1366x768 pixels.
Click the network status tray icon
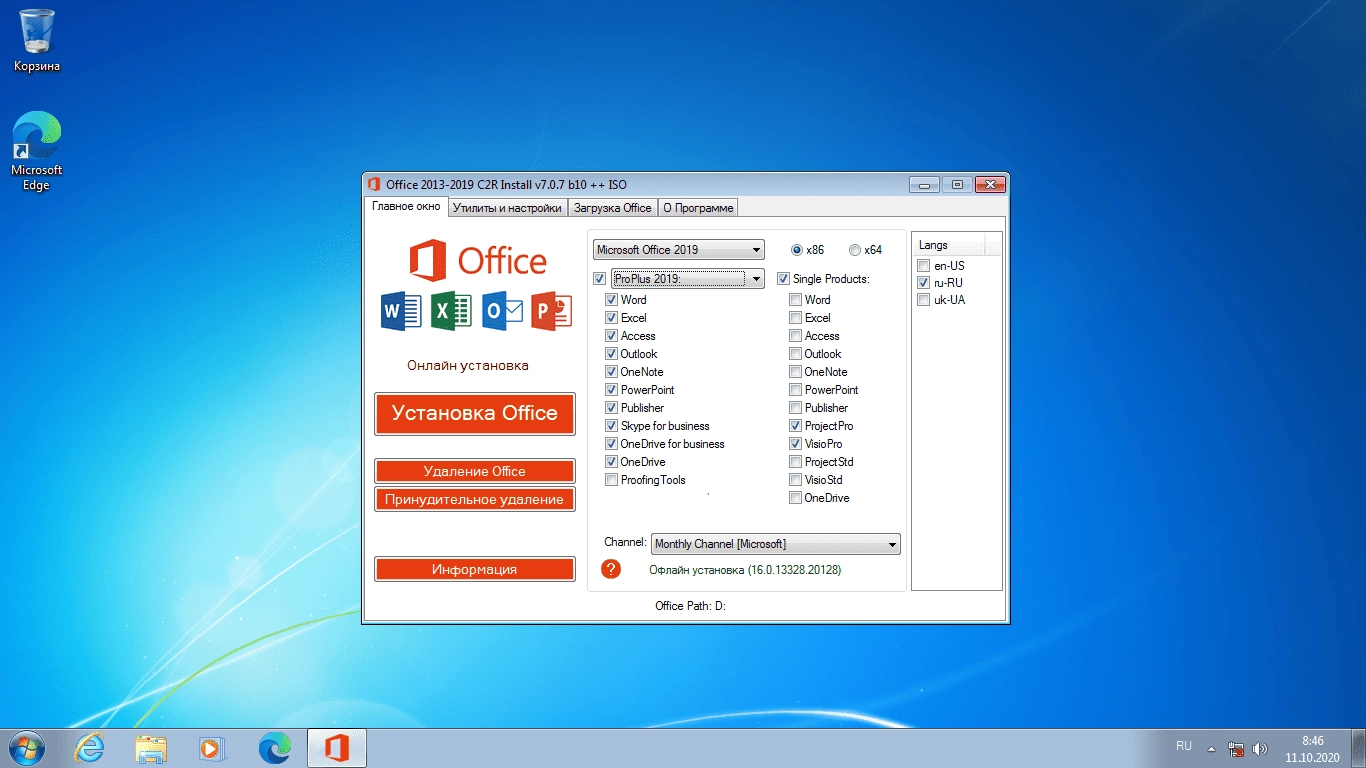pyautogui.click(x=1237, y=749)
